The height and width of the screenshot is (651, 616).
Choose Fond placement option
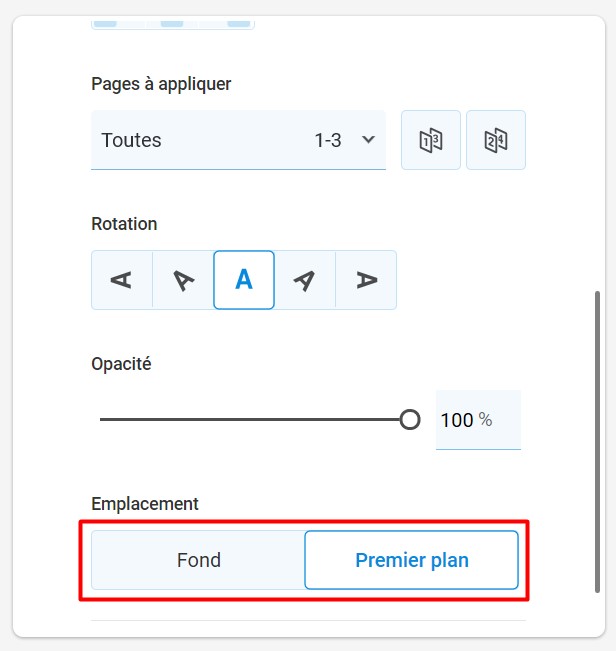tap(198, 560)
